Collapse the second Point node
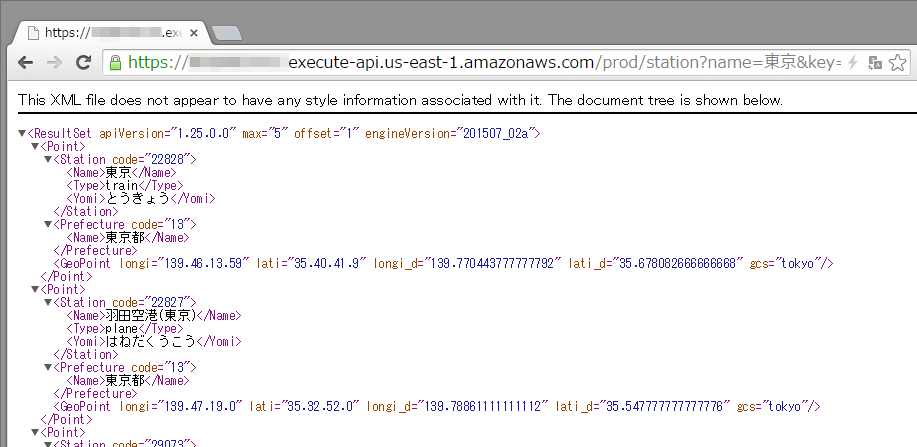This screenshot has width=917, height=447. point(35,289)
